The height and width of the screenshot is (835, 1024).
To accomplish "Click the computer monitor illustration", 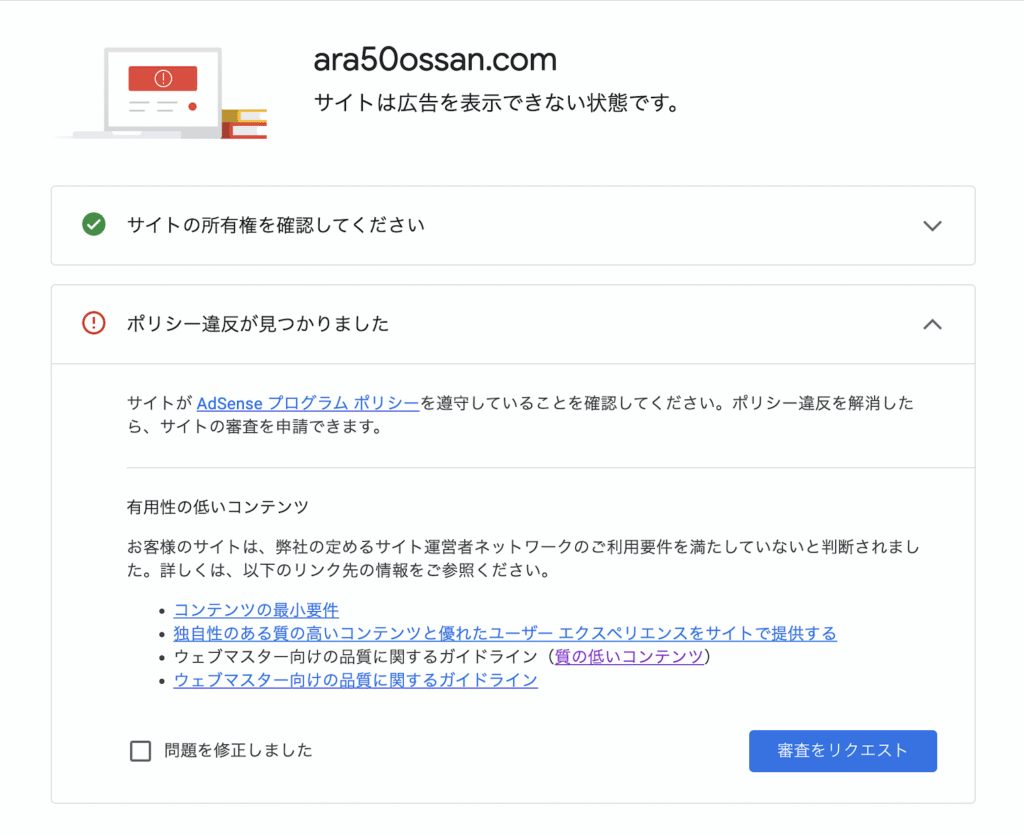I will pyautogui.click(x=160, y=92).
